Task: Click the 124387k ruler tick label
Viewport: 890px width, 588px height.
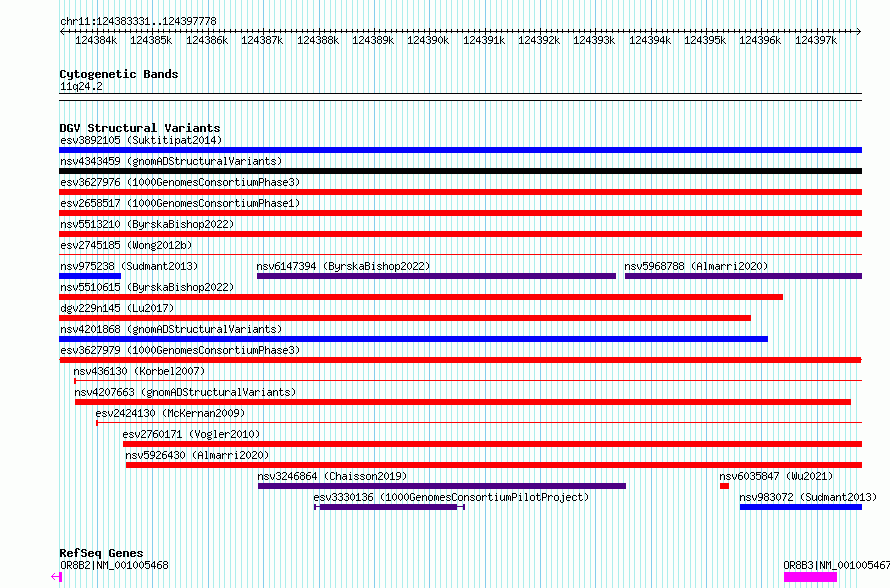Action: (x=262, y=40)
